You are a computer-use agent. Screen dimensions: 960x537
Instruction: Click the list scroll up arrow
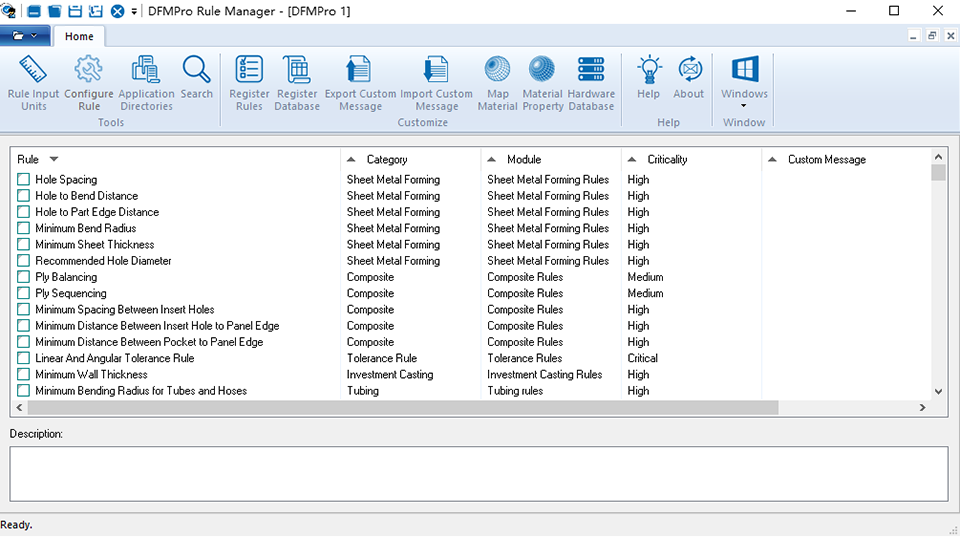(939, 156)
